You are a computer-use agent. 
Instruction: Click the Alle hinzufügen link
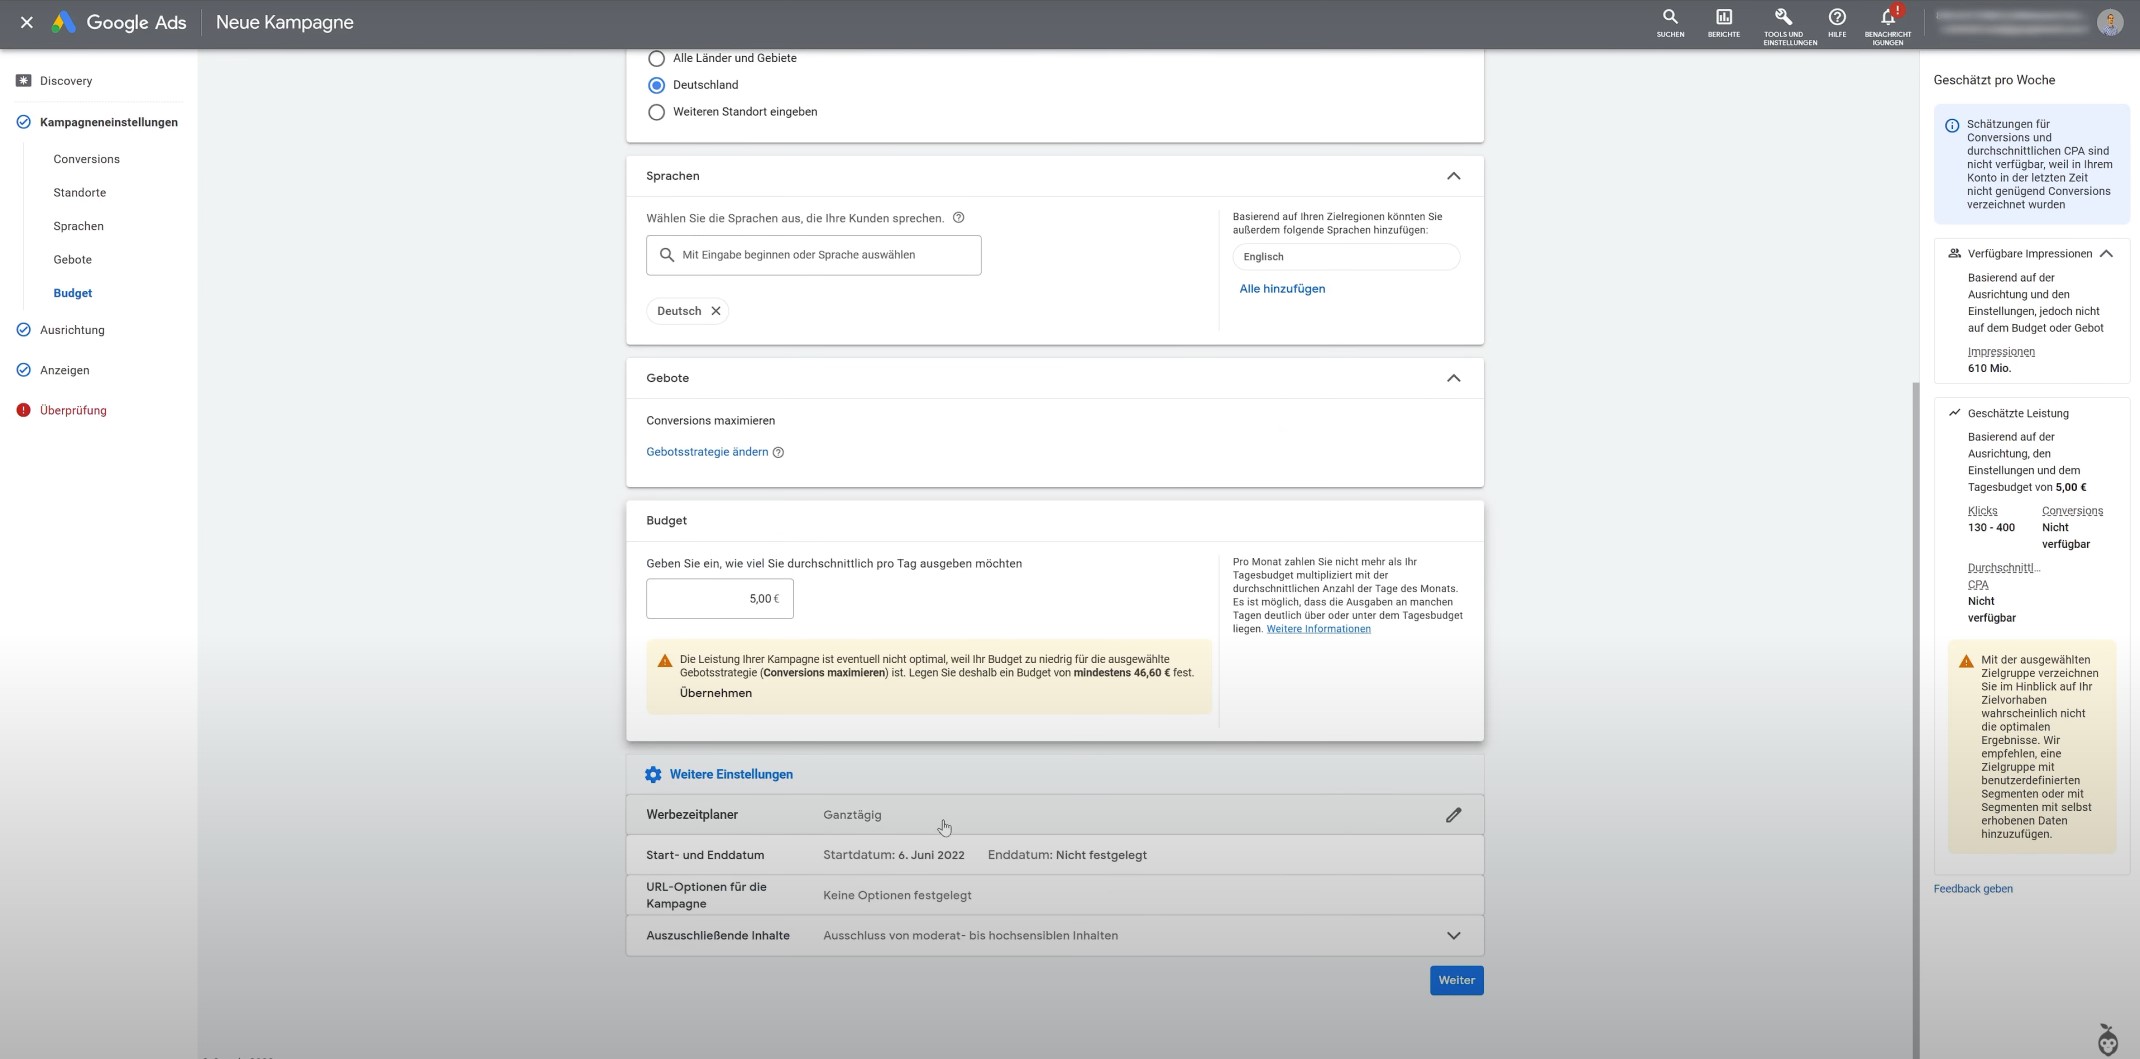pos(1282,289)
